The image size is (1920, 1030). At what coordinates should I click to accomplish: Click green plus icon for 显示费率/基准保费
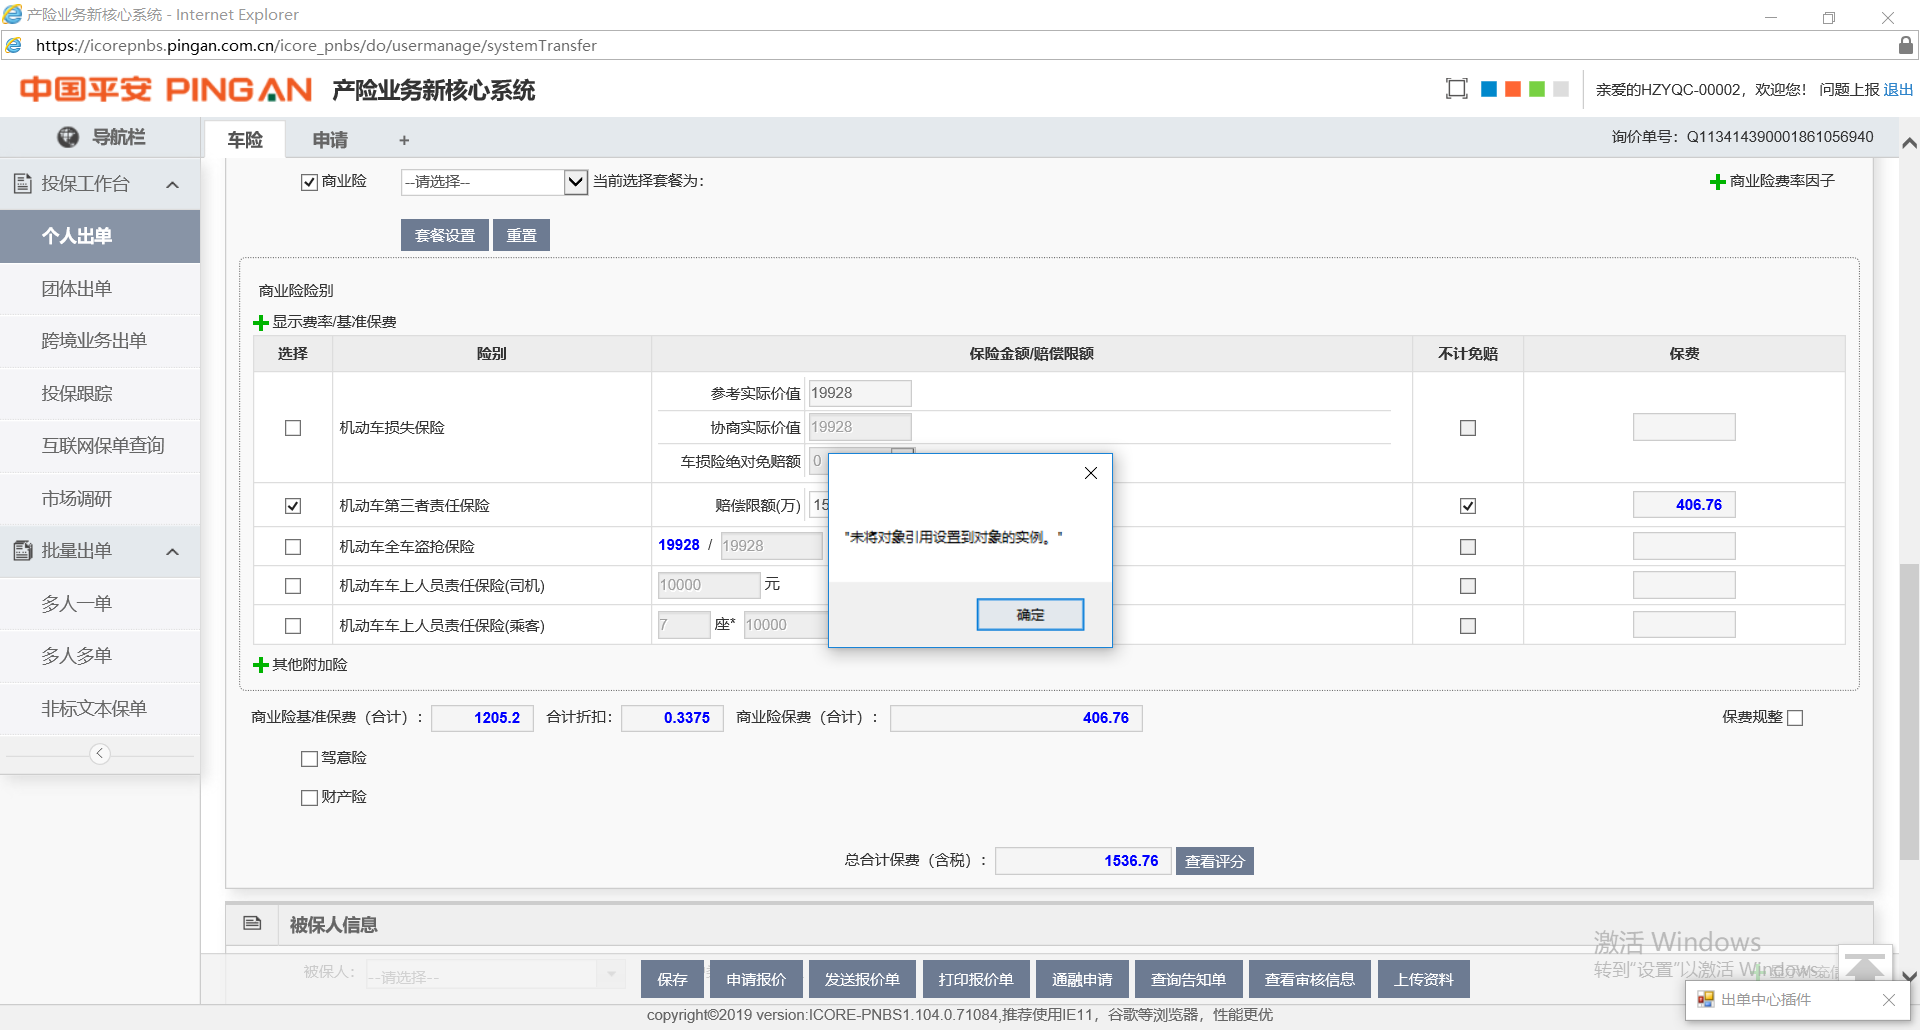pos(261,323)
